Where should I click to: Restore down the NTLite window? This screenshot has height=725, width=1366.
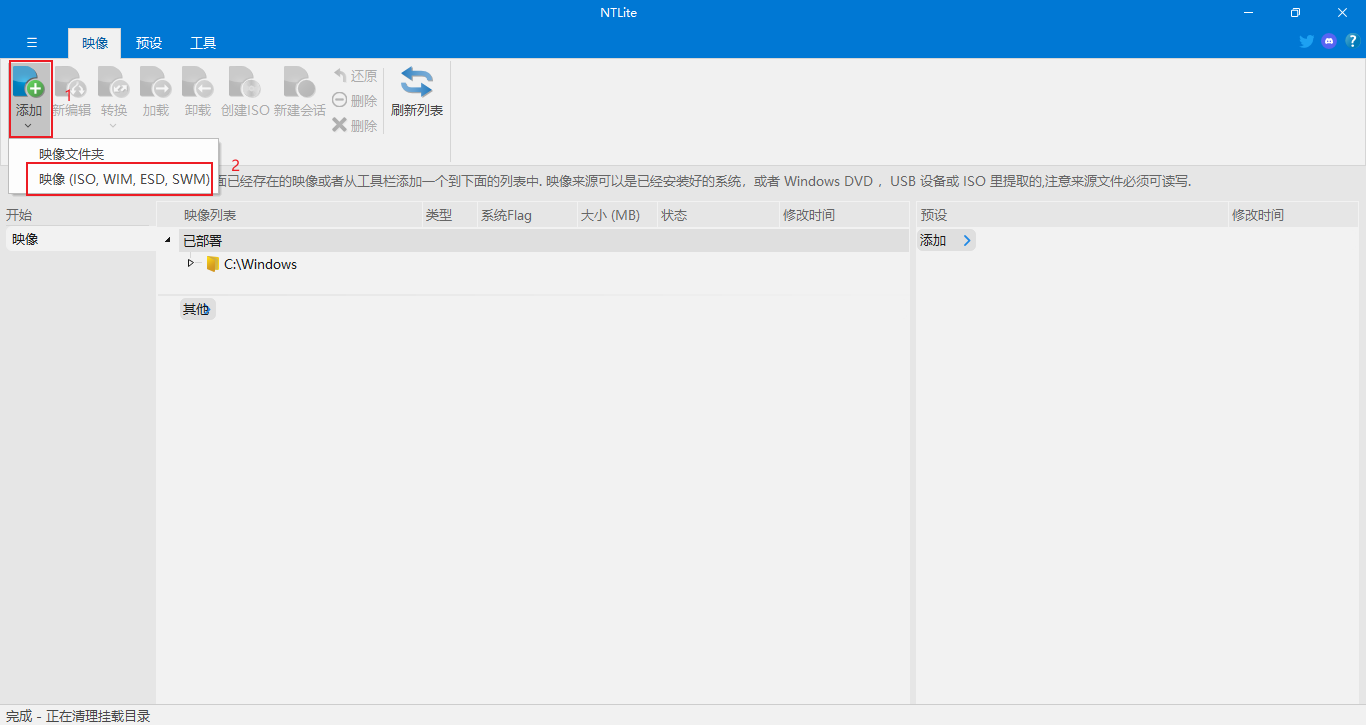tap(1295, 13)
